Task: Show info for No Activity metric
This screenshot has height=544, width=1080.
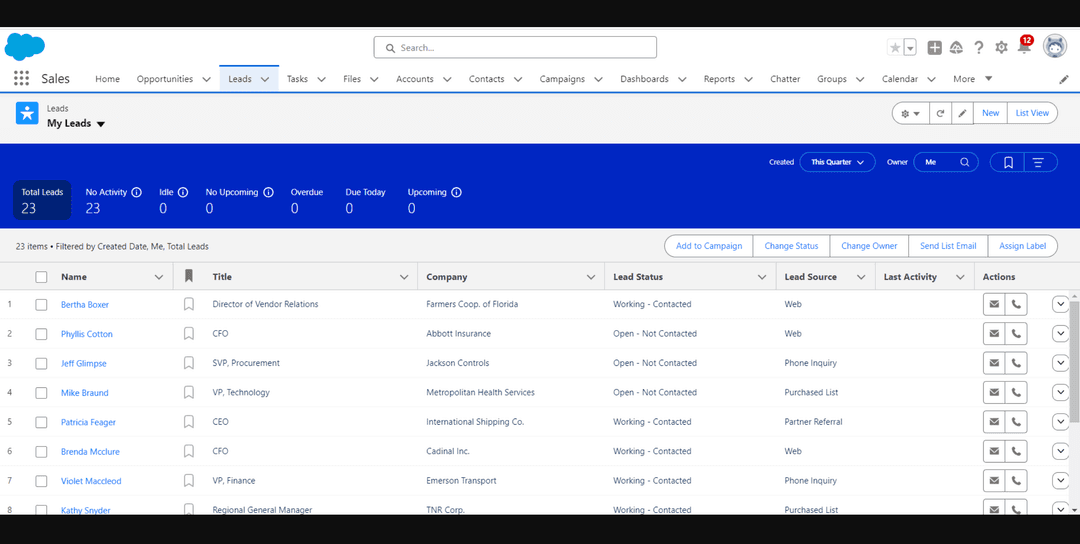Action: pyautogui.click(x=136, y=192)
